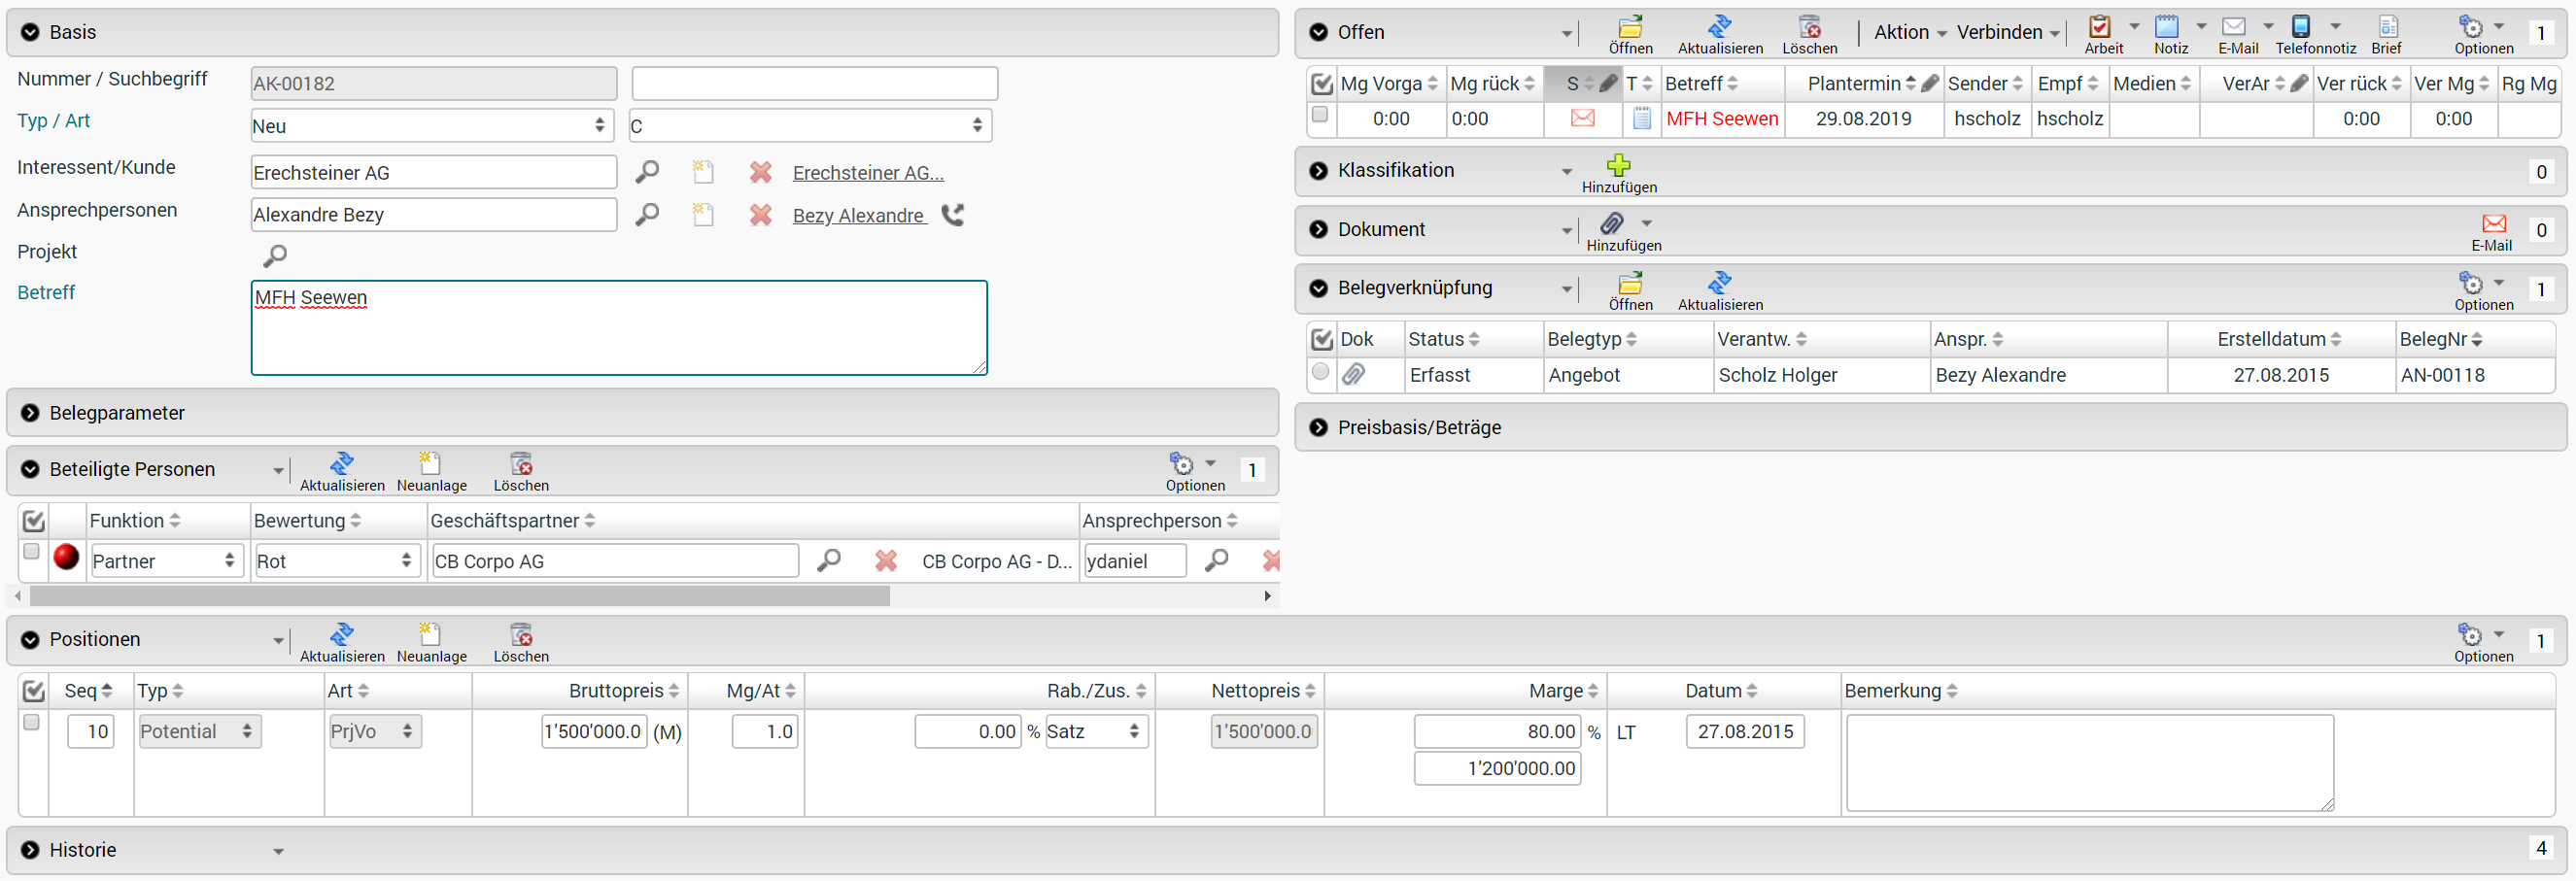Screen dimensions: 2576x881
Task: Open the Bewertung dropdown showing Rot
Action: pos(334,561)
